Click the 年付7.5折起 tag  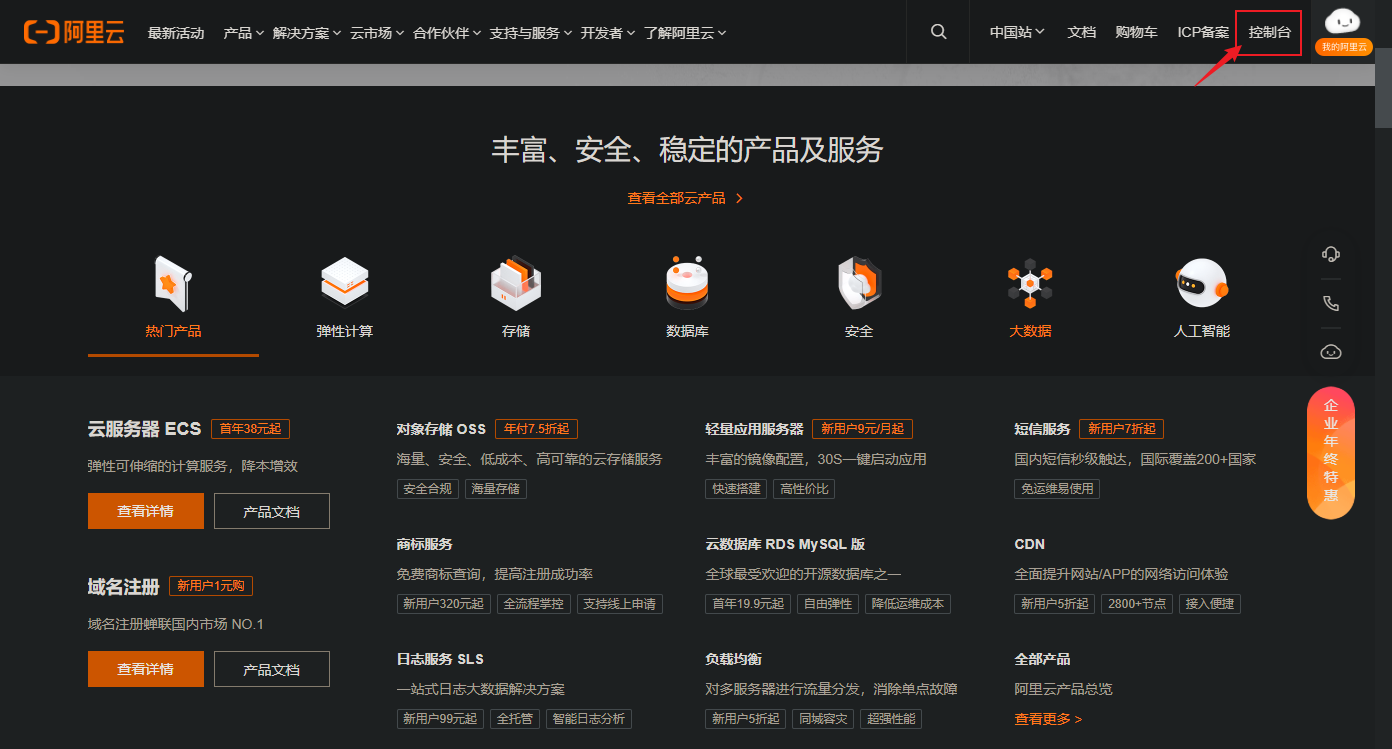(536, 429)
